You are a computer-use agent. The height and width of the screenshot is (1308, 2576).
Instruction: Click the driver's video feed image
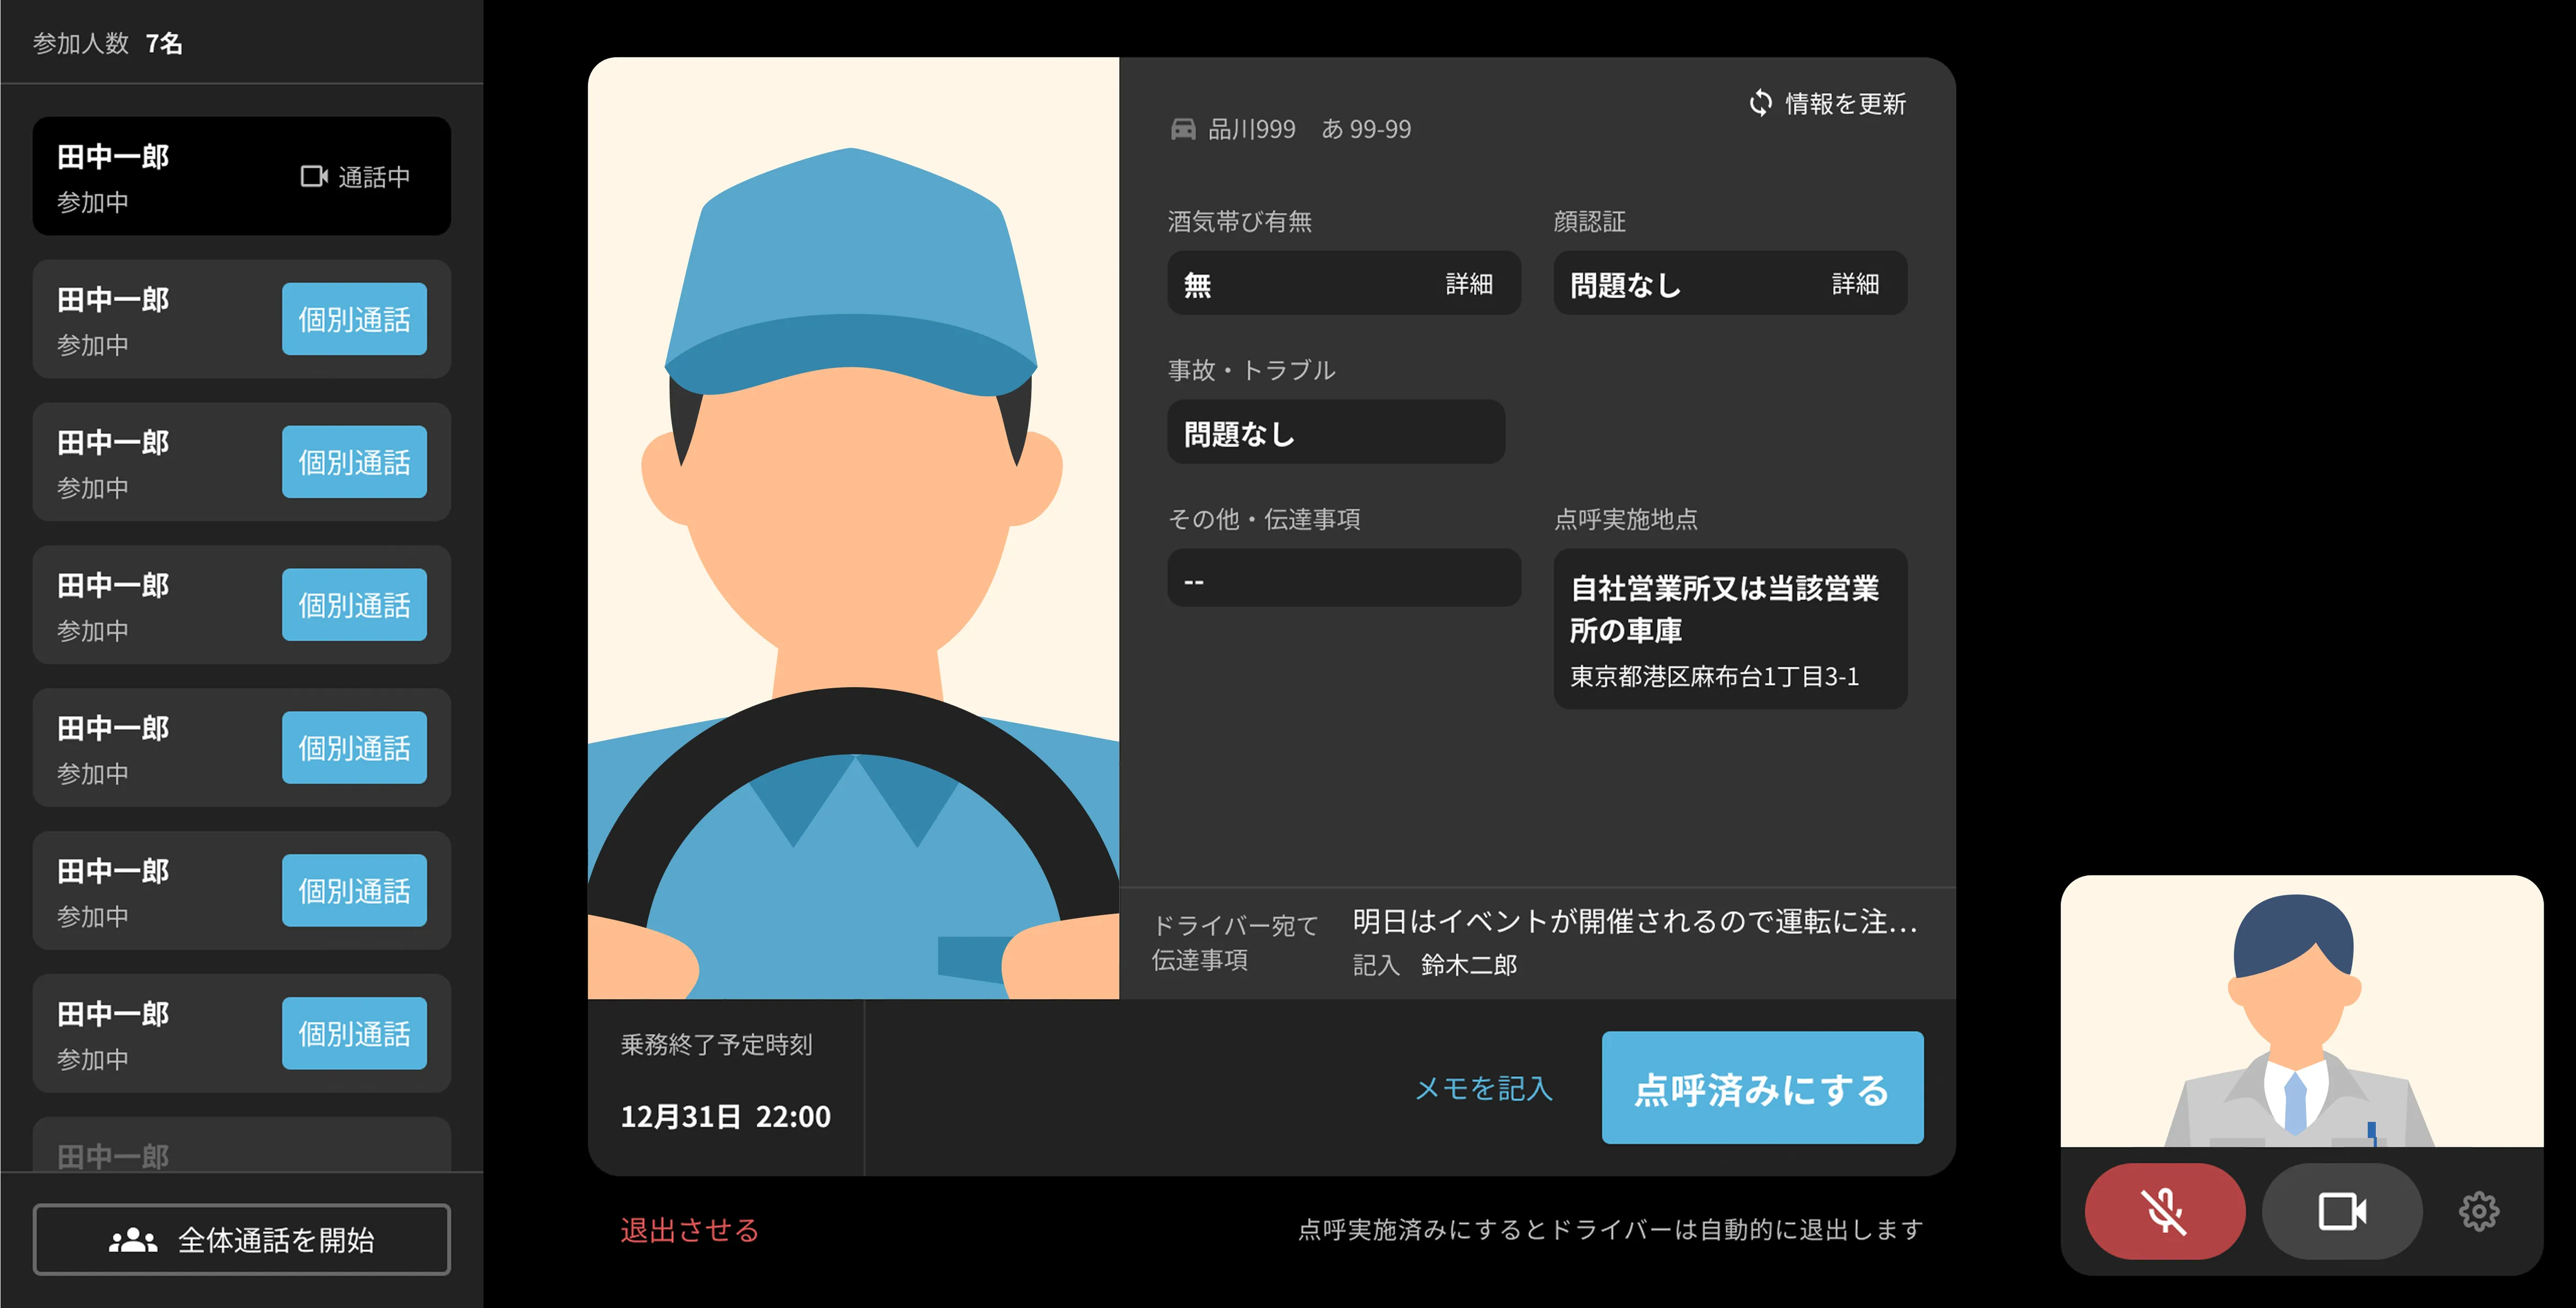click(x=853, y=528)
